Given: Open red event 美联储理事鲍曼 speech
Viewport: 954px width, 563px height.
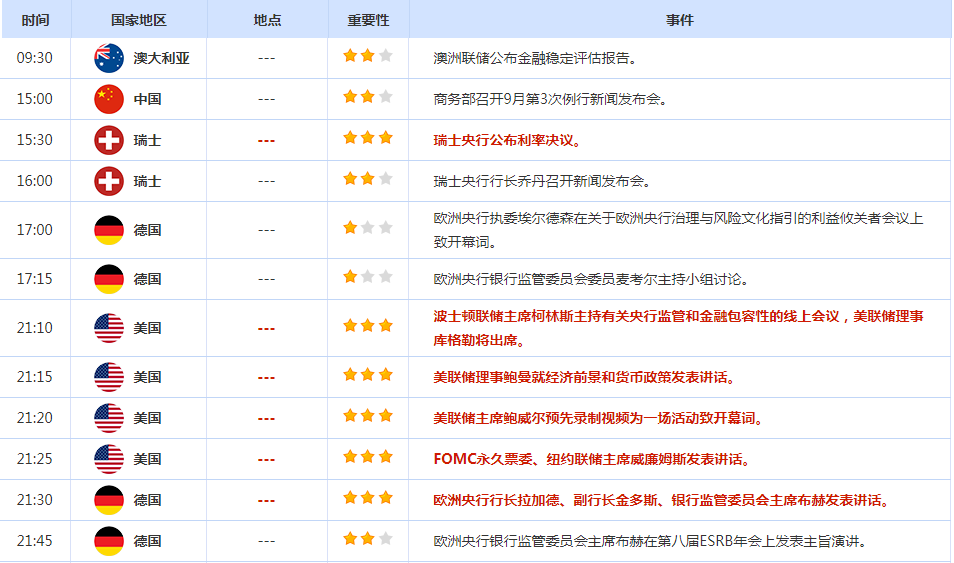Looking at the screenshot, I should pos(585,377).
